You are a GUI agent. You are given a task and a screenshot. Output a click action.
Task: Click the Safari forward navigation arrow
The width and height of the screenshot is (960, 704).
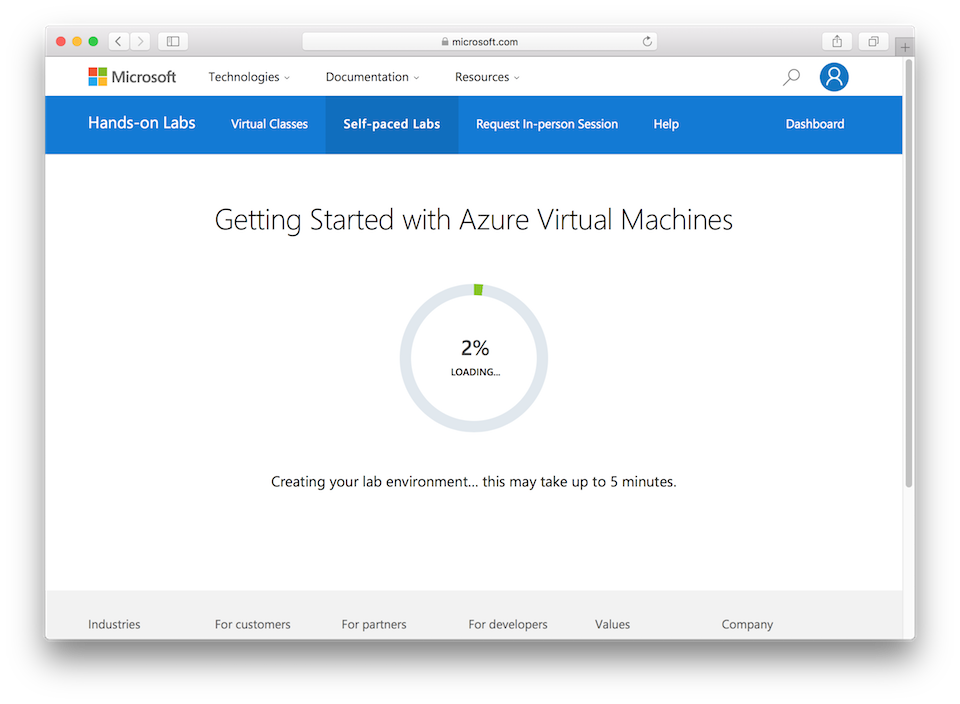pyautogui.click(x=140, y=41)
